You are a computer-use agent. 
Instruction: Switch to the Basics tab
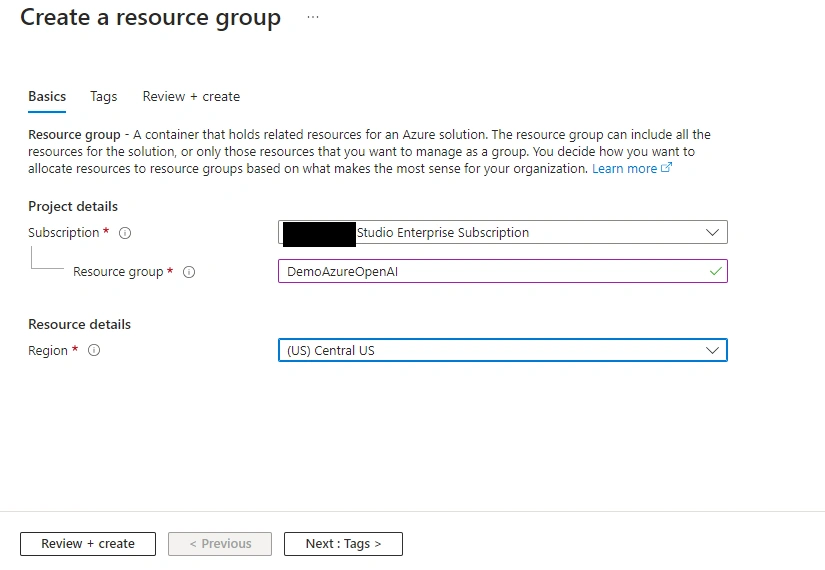click(x=47, y=97)
